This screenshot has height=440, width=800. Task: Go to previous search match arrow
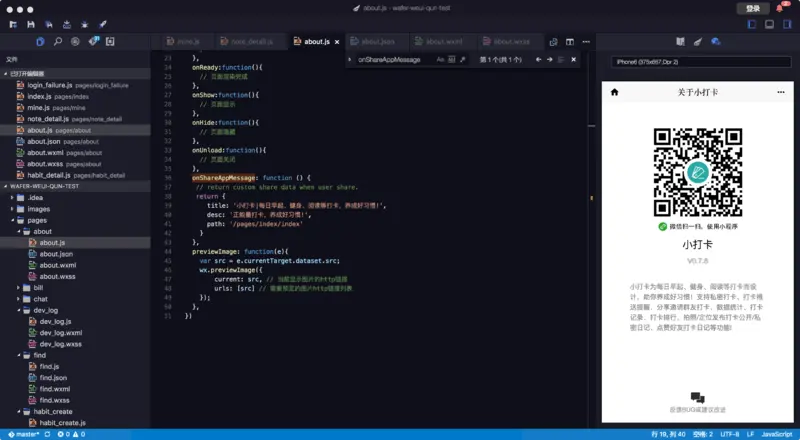pyautogui.click(x=538, y=60)
